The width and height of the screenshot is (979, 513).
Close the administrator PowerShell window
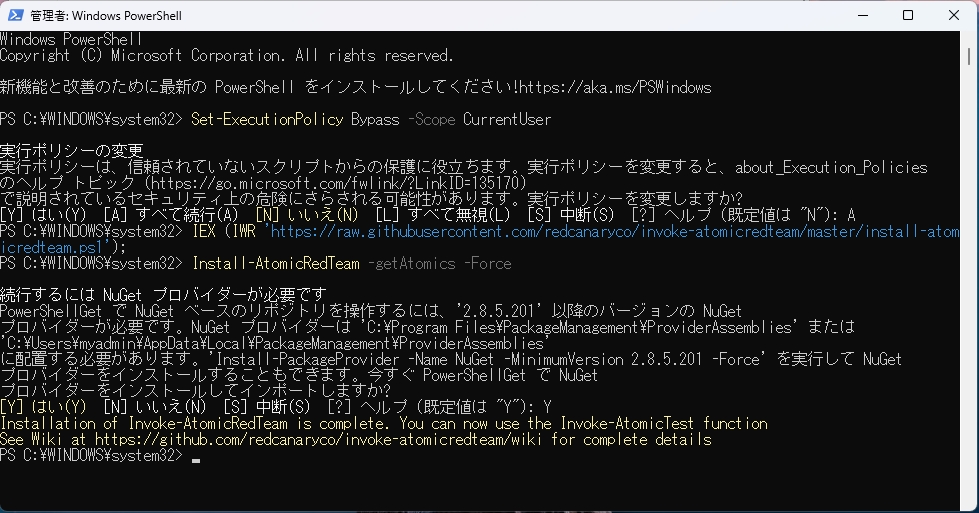(x=954, y=15)
